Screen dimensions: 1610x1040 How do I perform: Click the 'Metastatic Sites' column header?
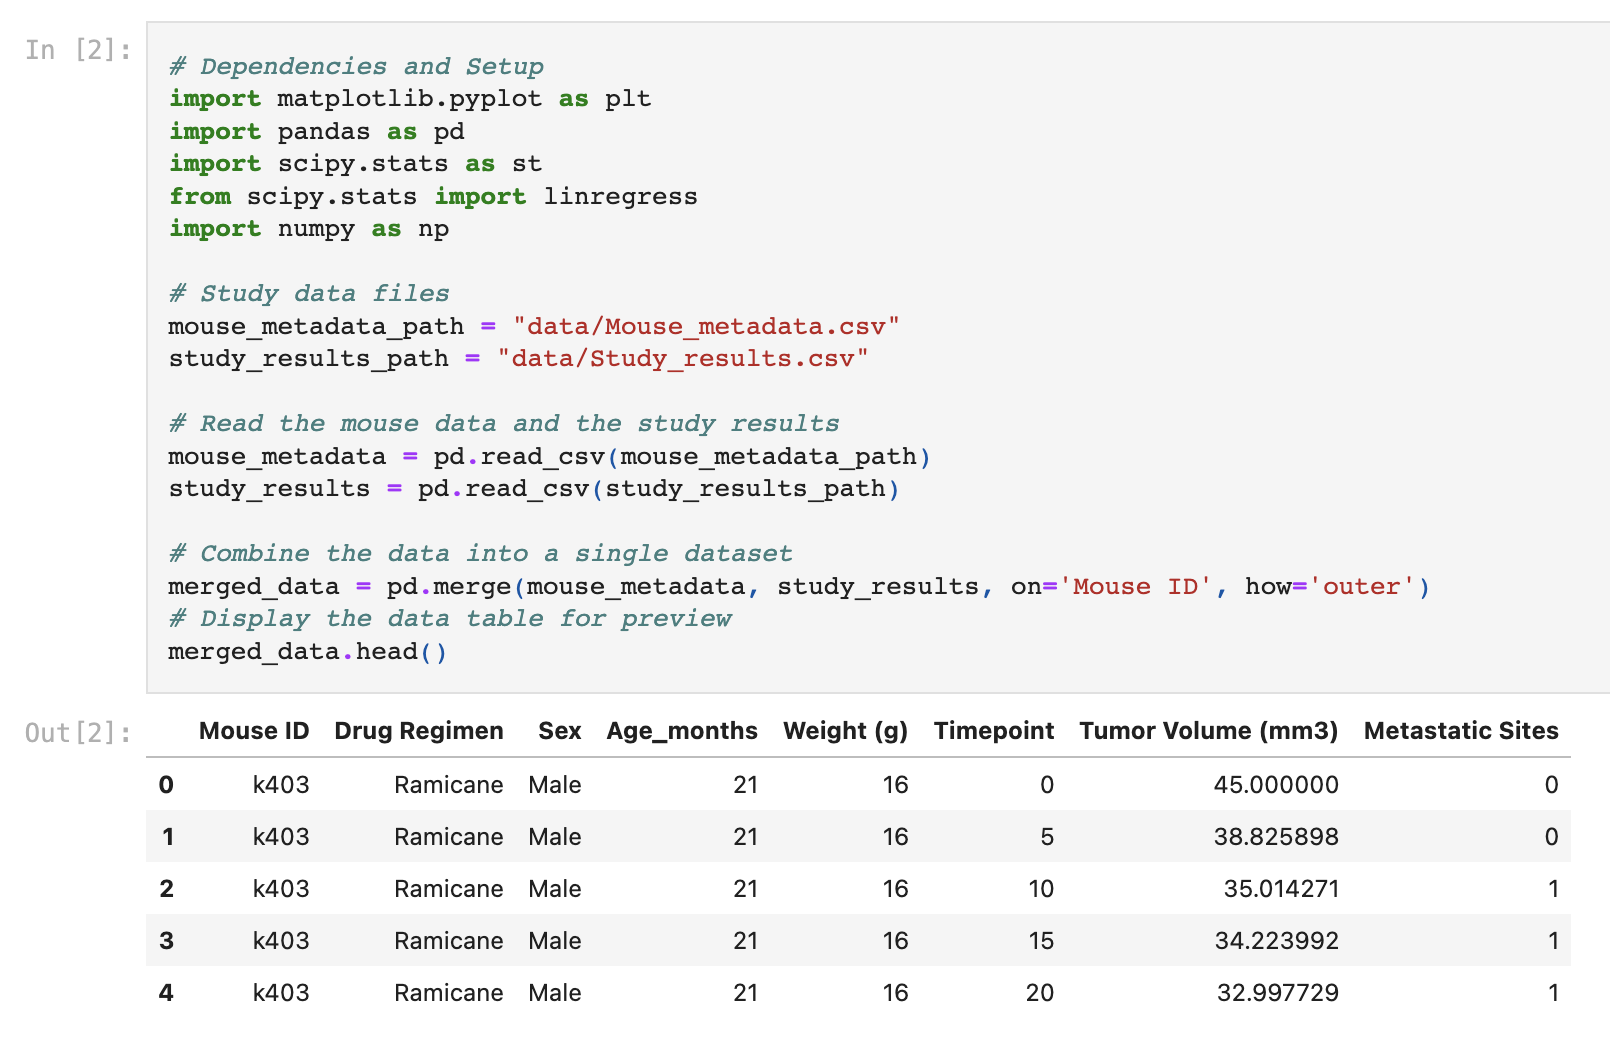click(1460, 731)
